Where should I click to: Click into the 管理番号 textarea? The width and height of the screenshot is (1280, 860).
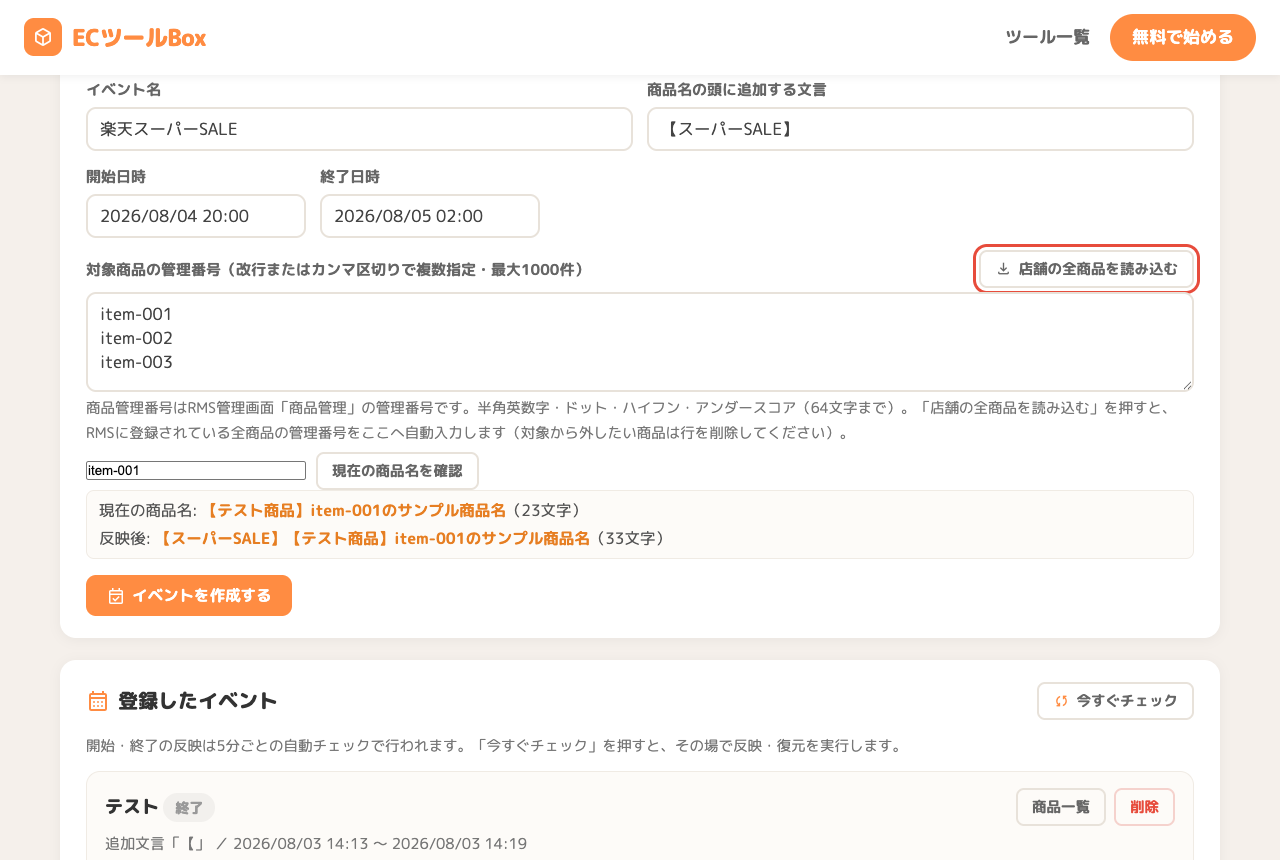(640, 341)
